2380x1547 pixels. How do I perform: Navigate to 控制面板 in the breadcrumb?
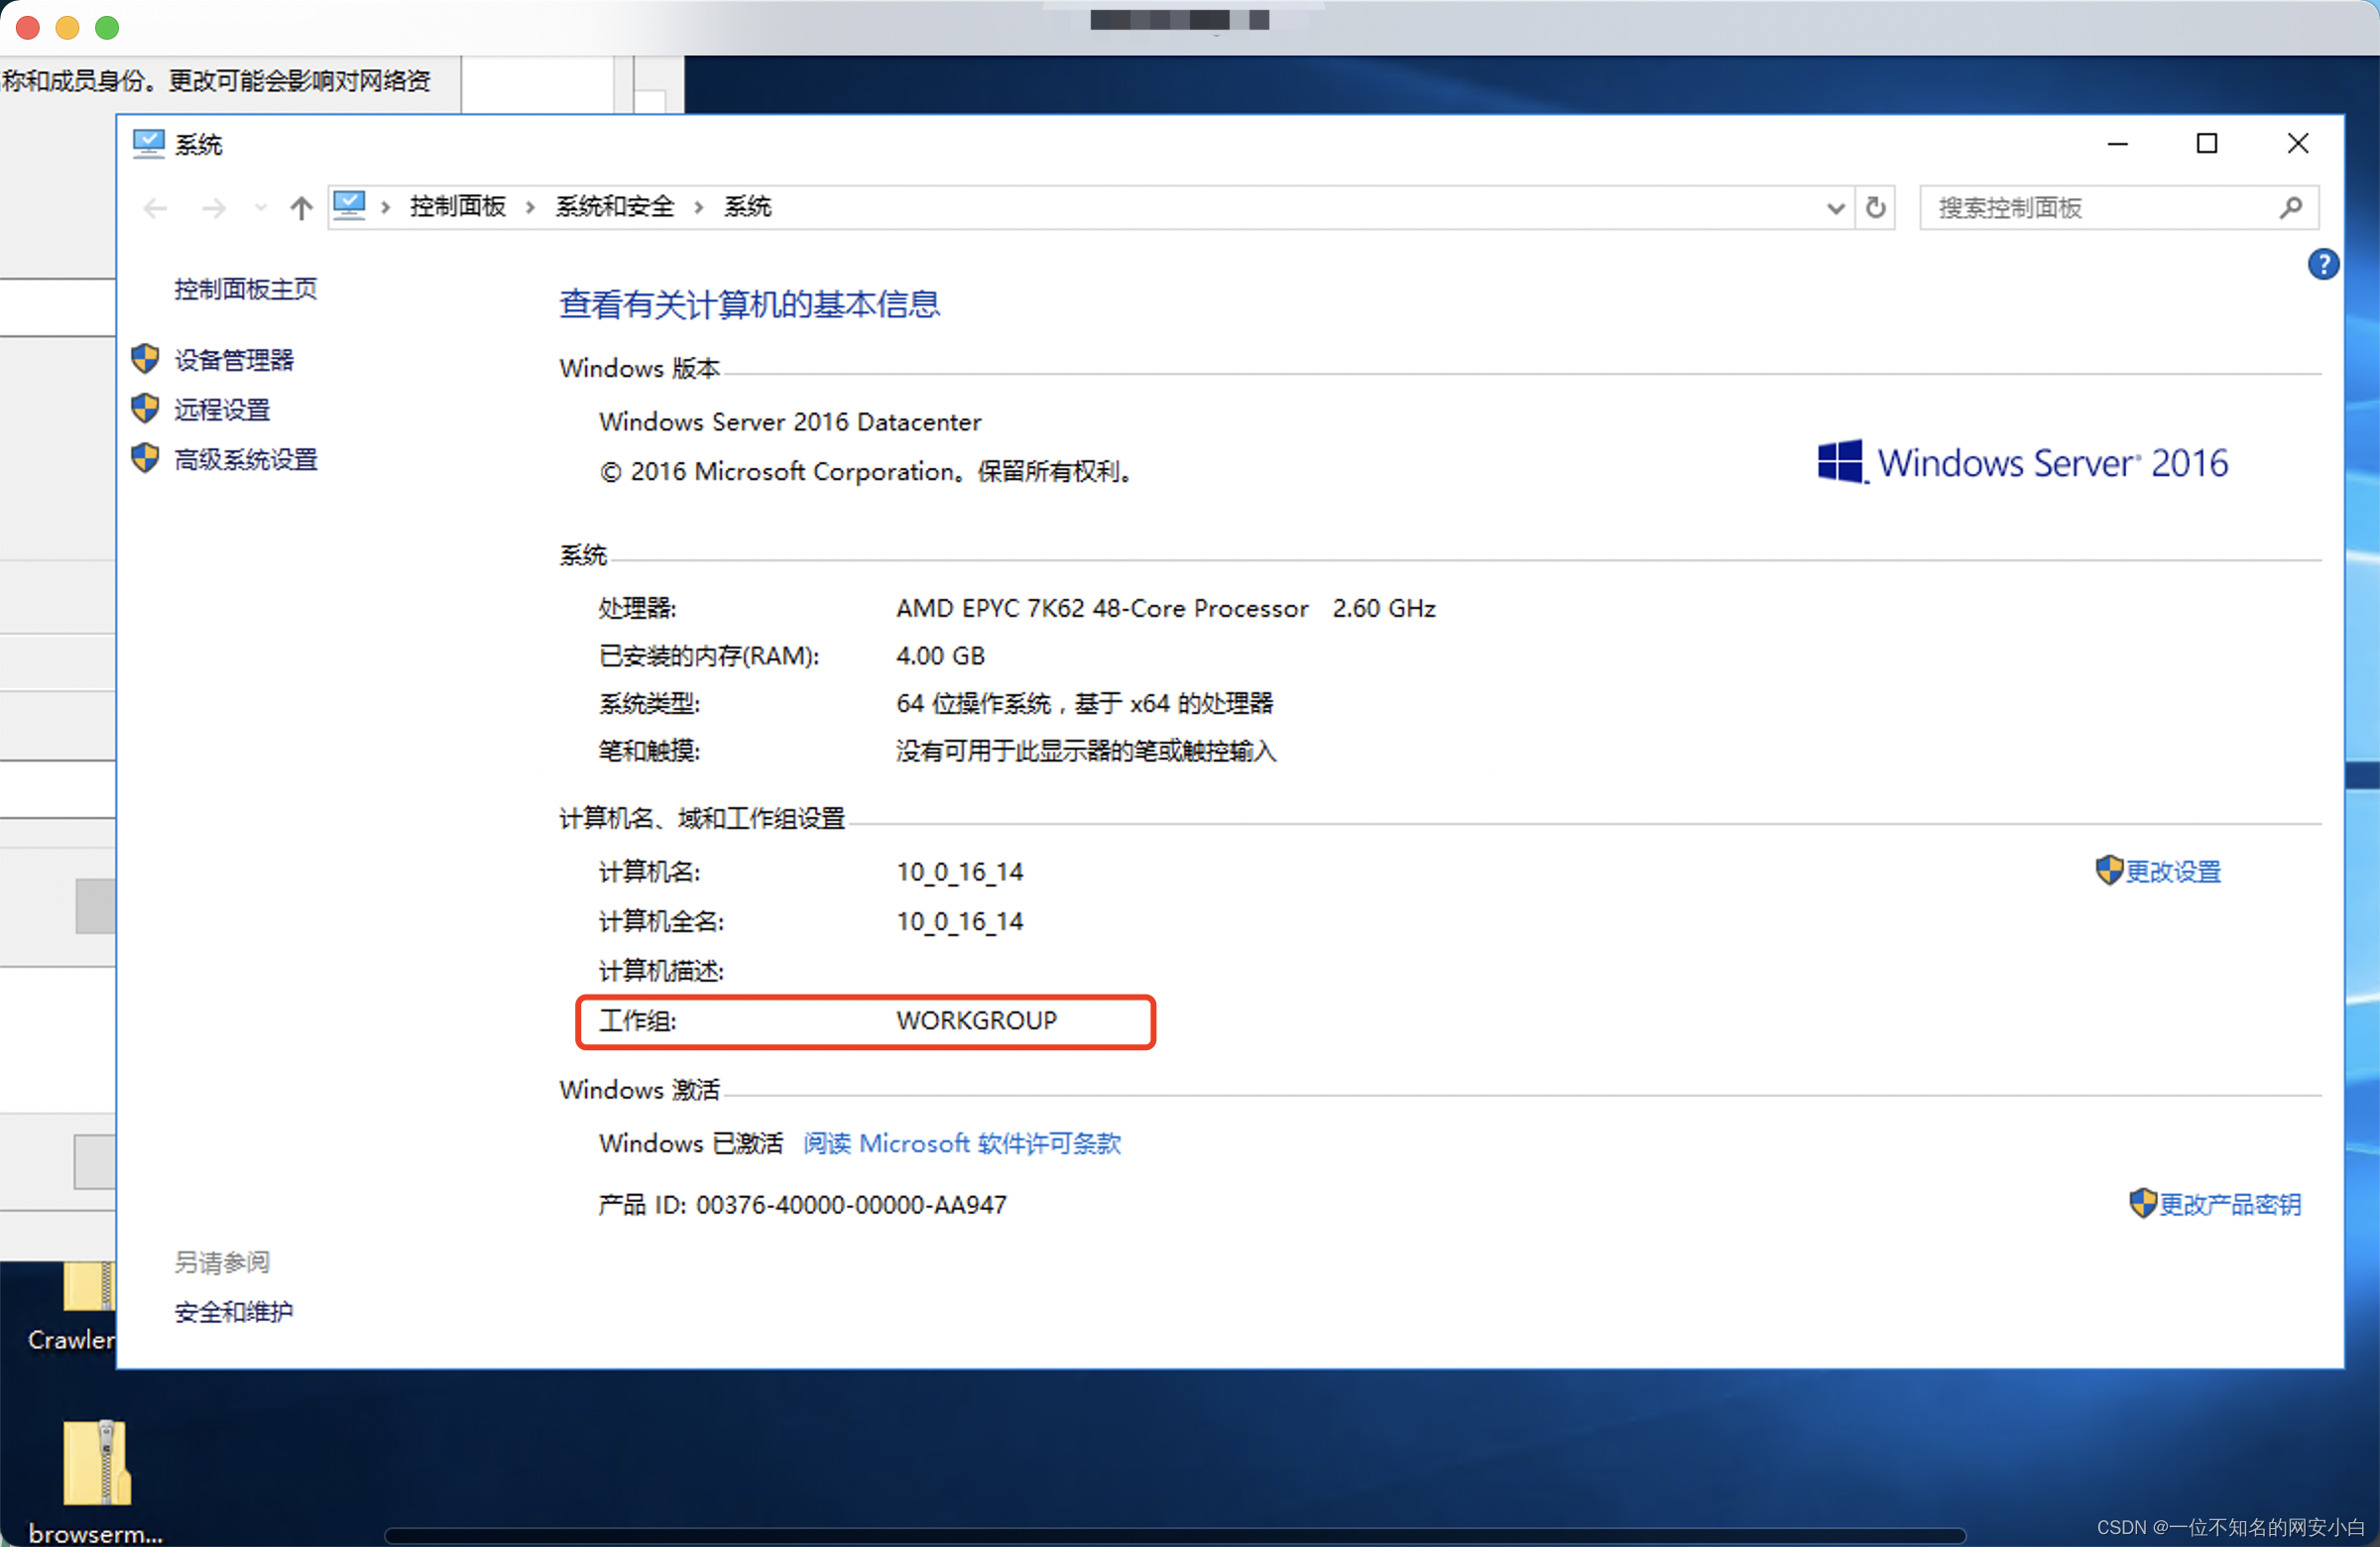(456, 206)
